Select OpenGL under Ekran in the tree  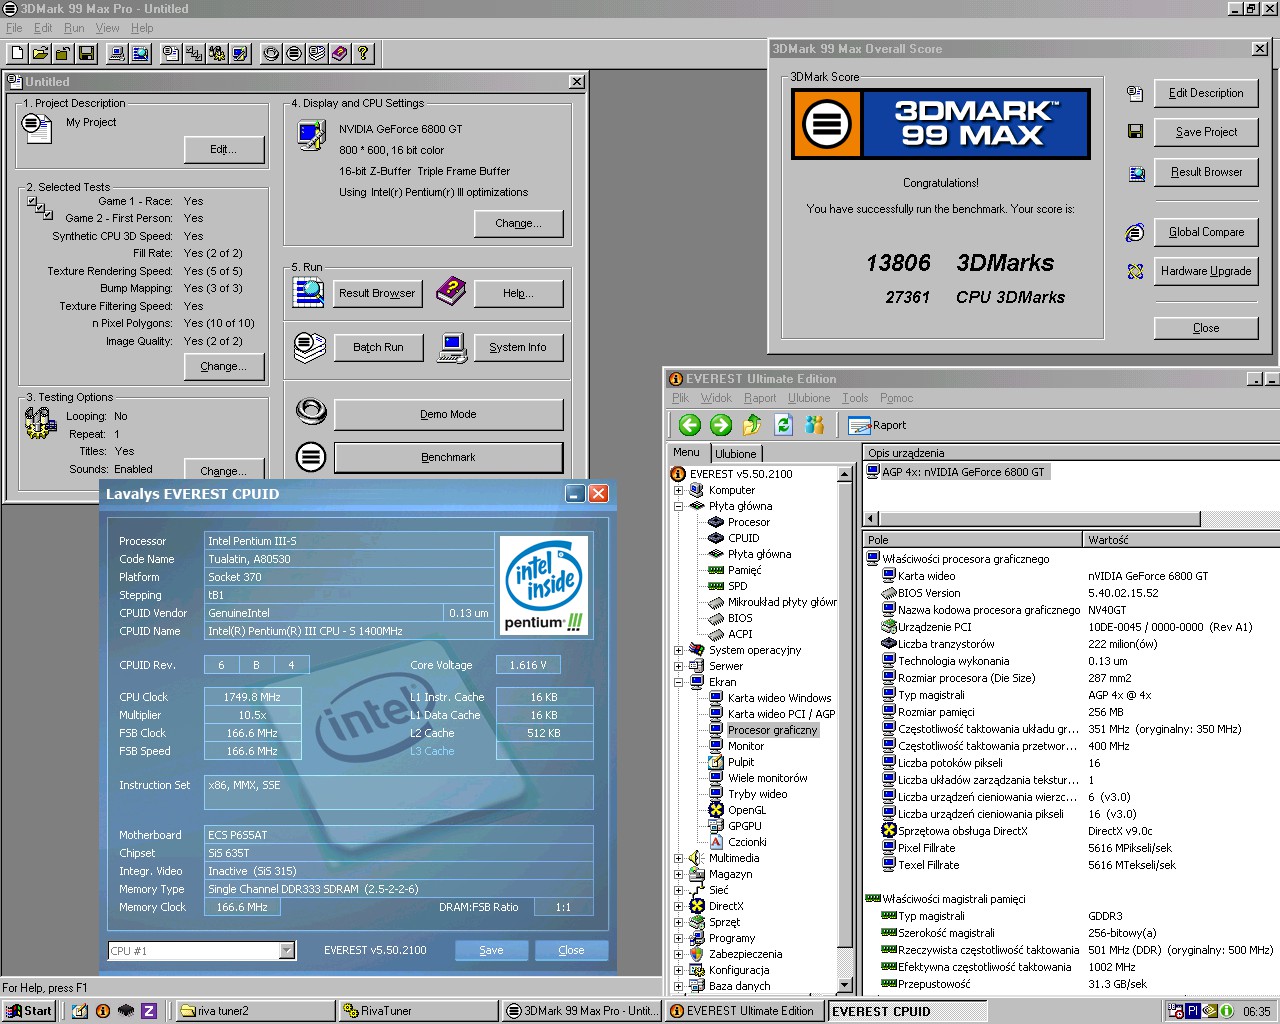(746, 810)
